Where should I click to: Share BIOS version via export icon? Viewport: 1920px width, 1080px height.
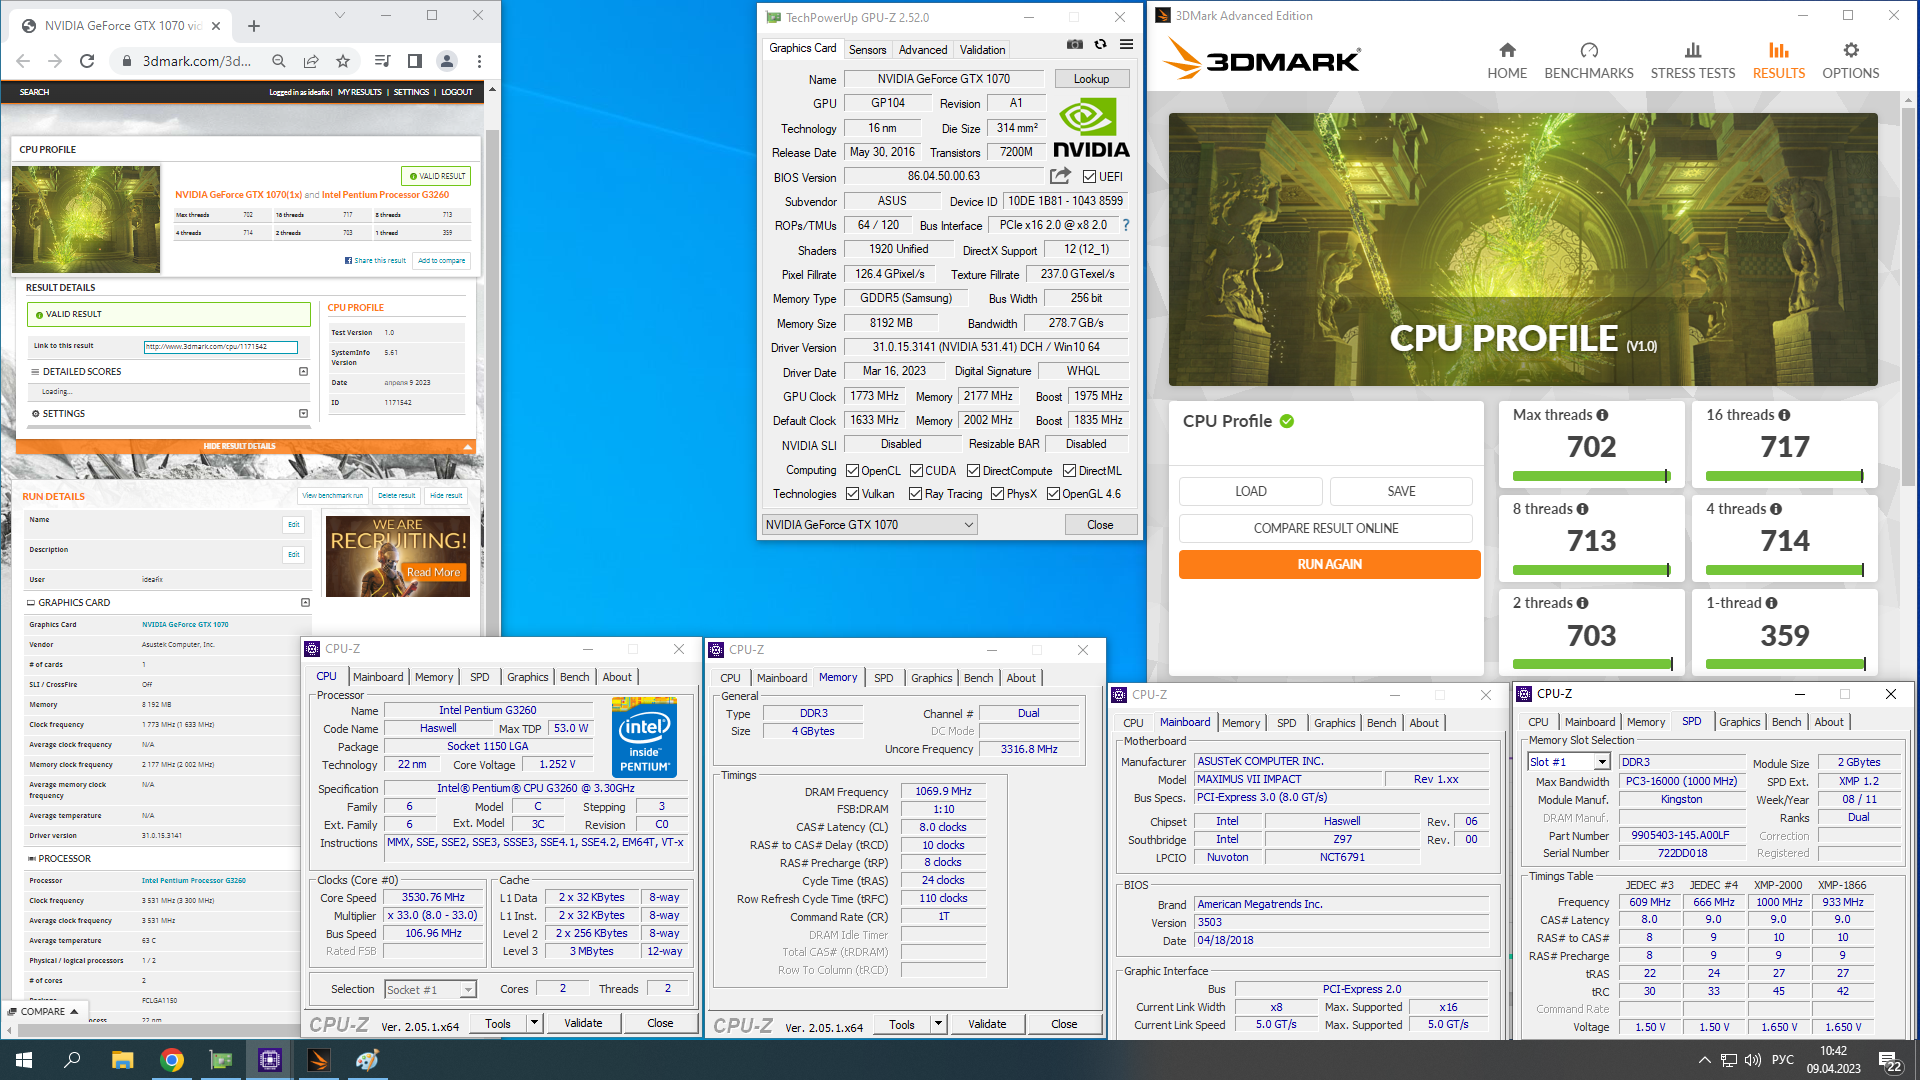click(x=1060, y=176)
